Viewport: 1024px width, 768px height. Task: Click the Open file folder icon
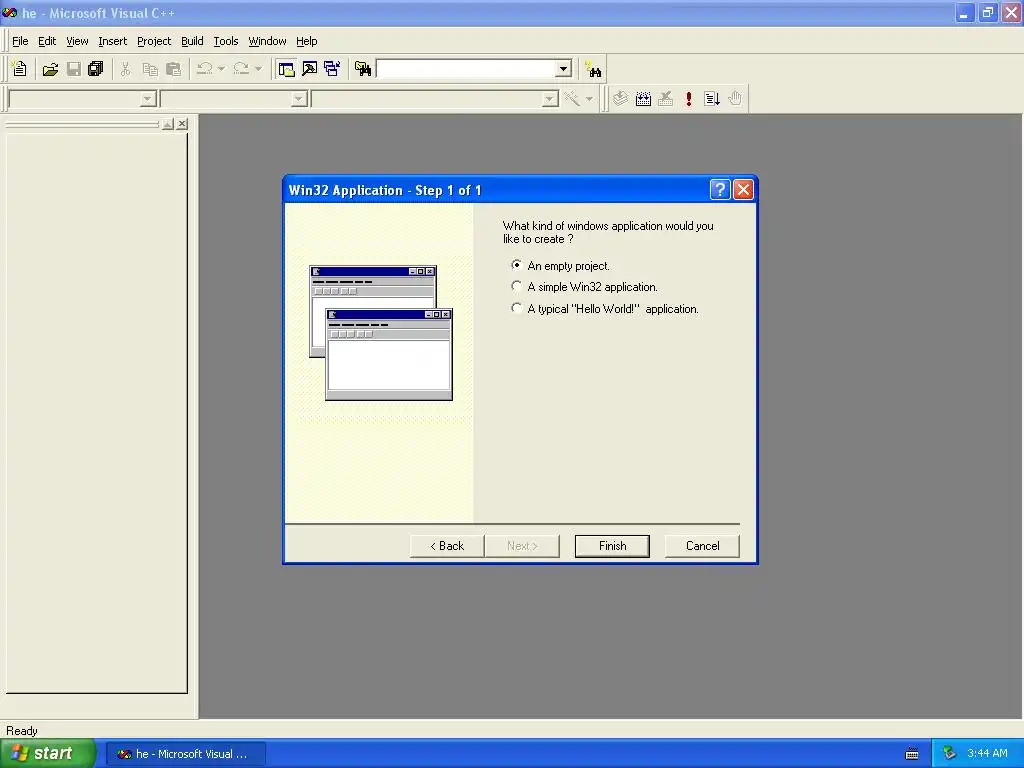tap(50, 69)
